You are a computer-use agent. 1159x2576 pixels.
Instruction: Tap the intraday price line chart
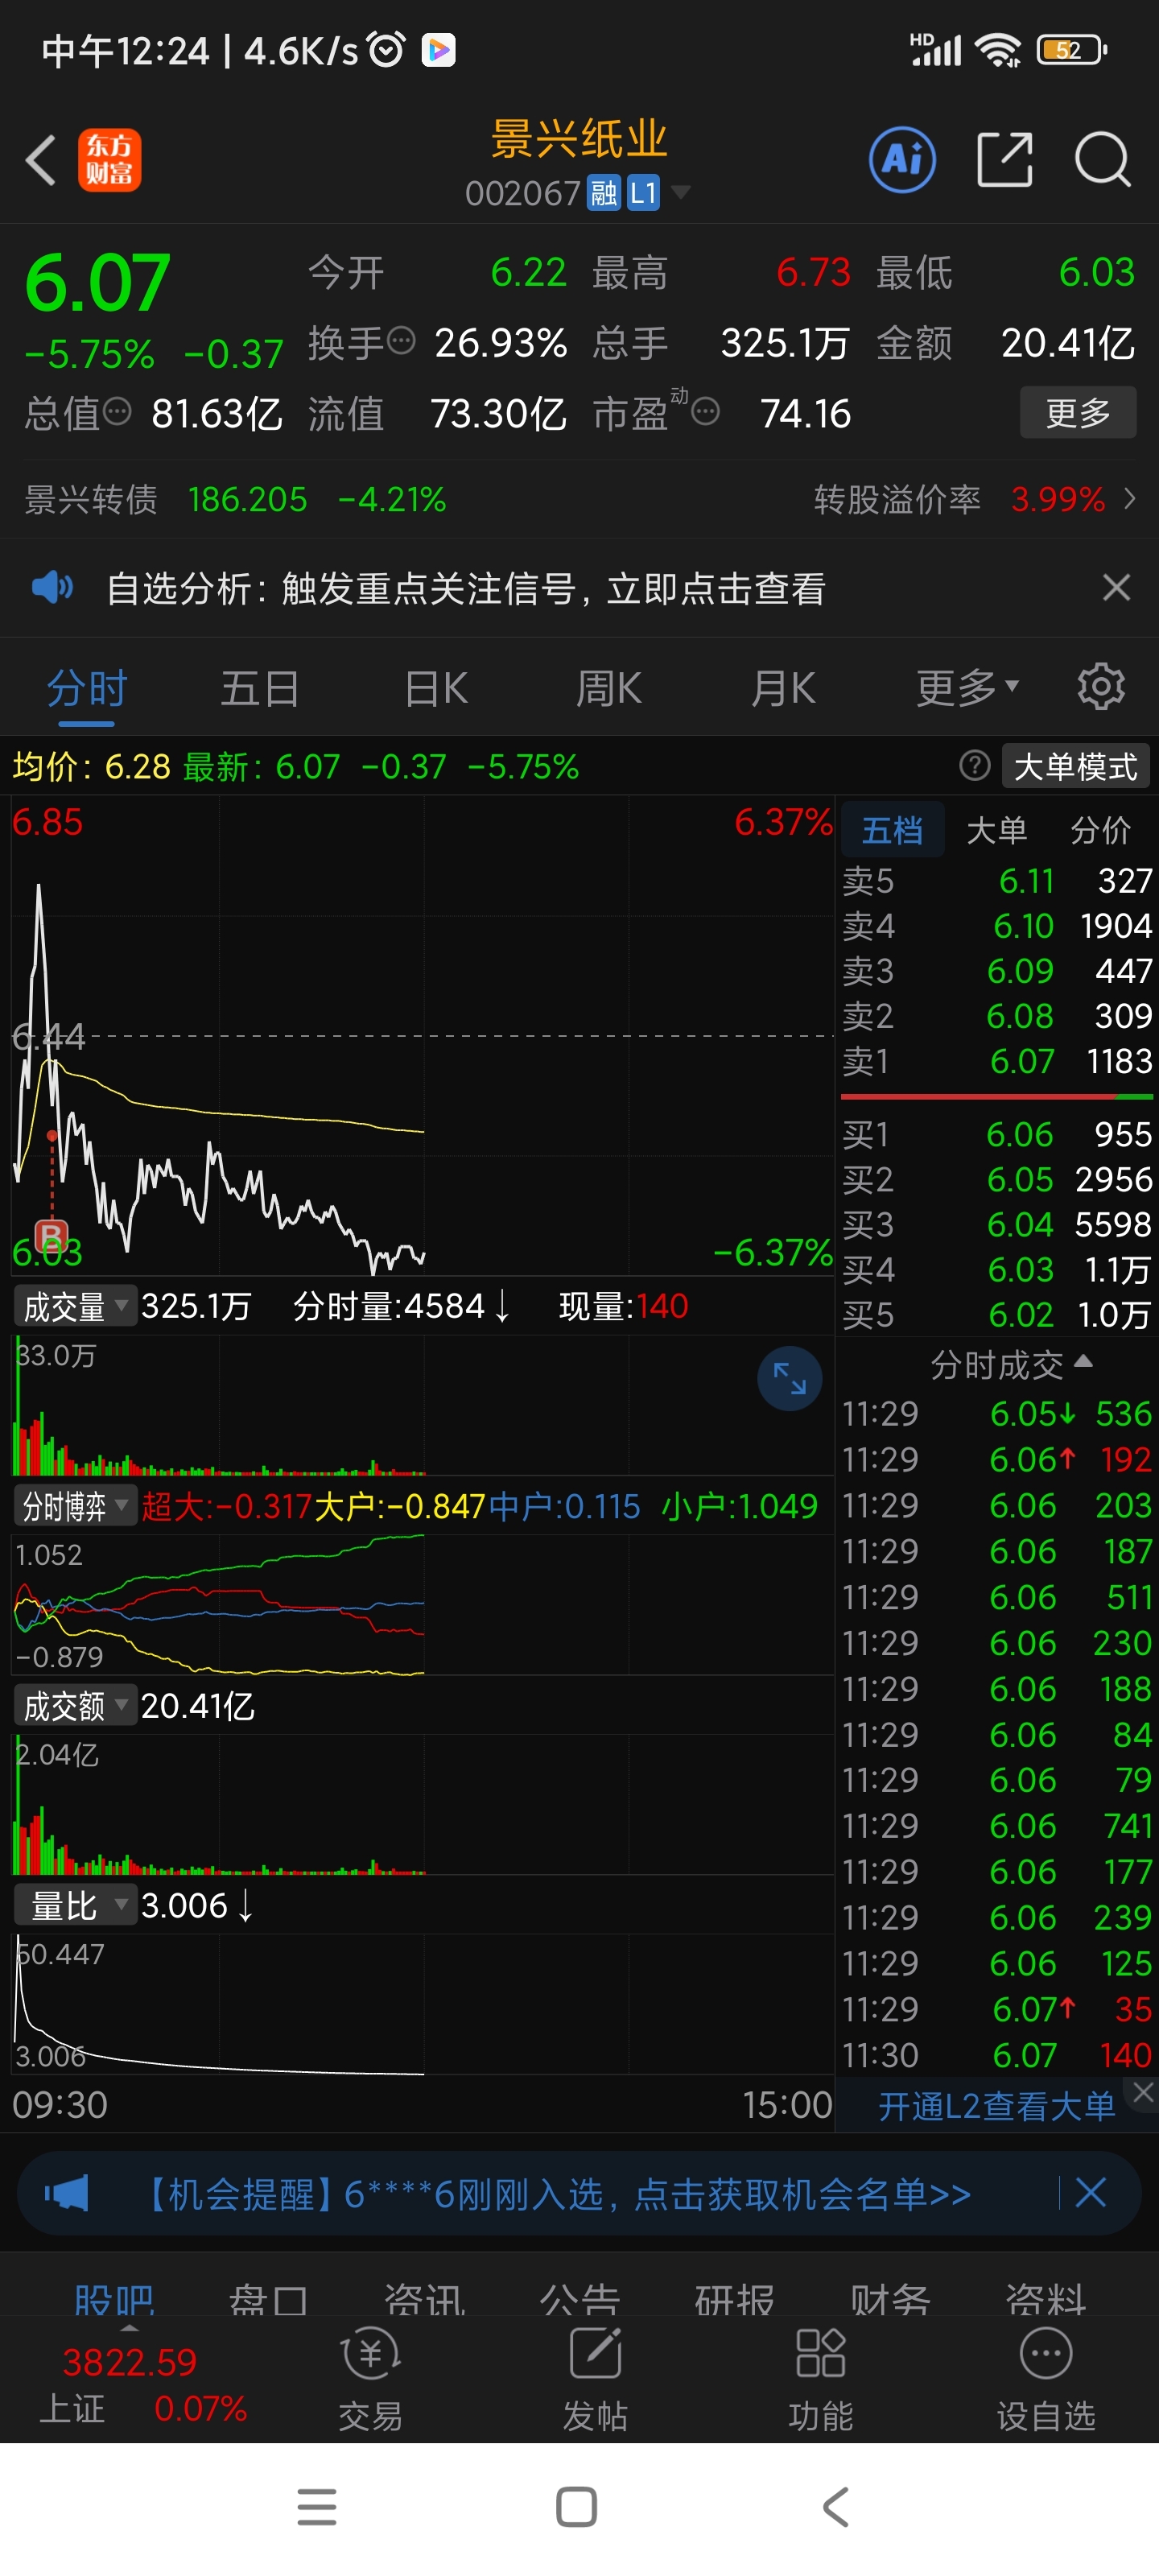[x=422, y=1035]
